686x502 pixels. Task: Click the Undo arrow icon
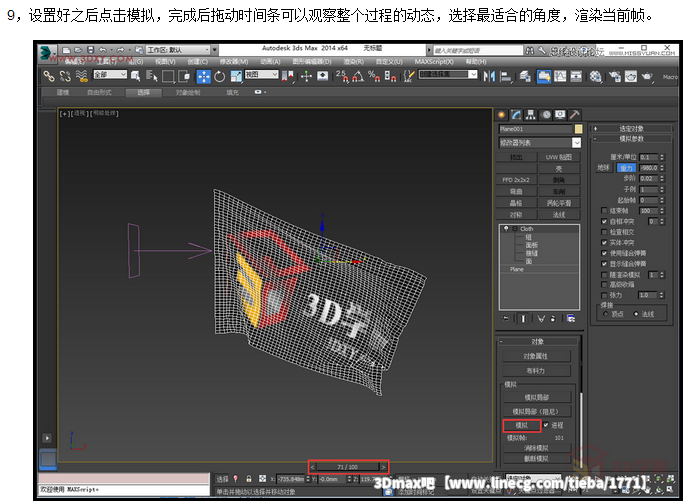[102, 50]
